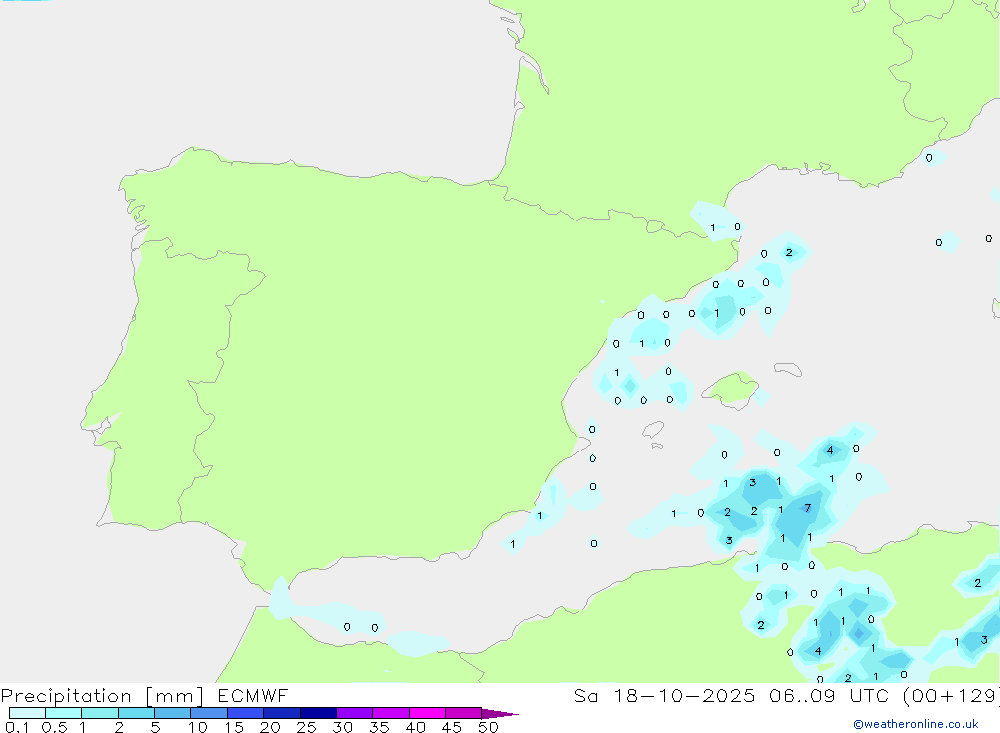The width and height of the screenshot is (1000, 733).
Task: Select the 0.5–1 mm legend color box
Action: pos(63,713)
